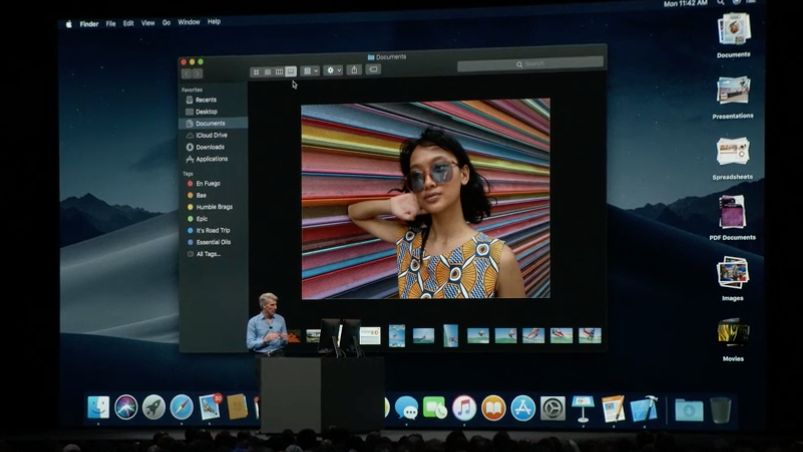Select the orange Bae tag

point(197,195)
